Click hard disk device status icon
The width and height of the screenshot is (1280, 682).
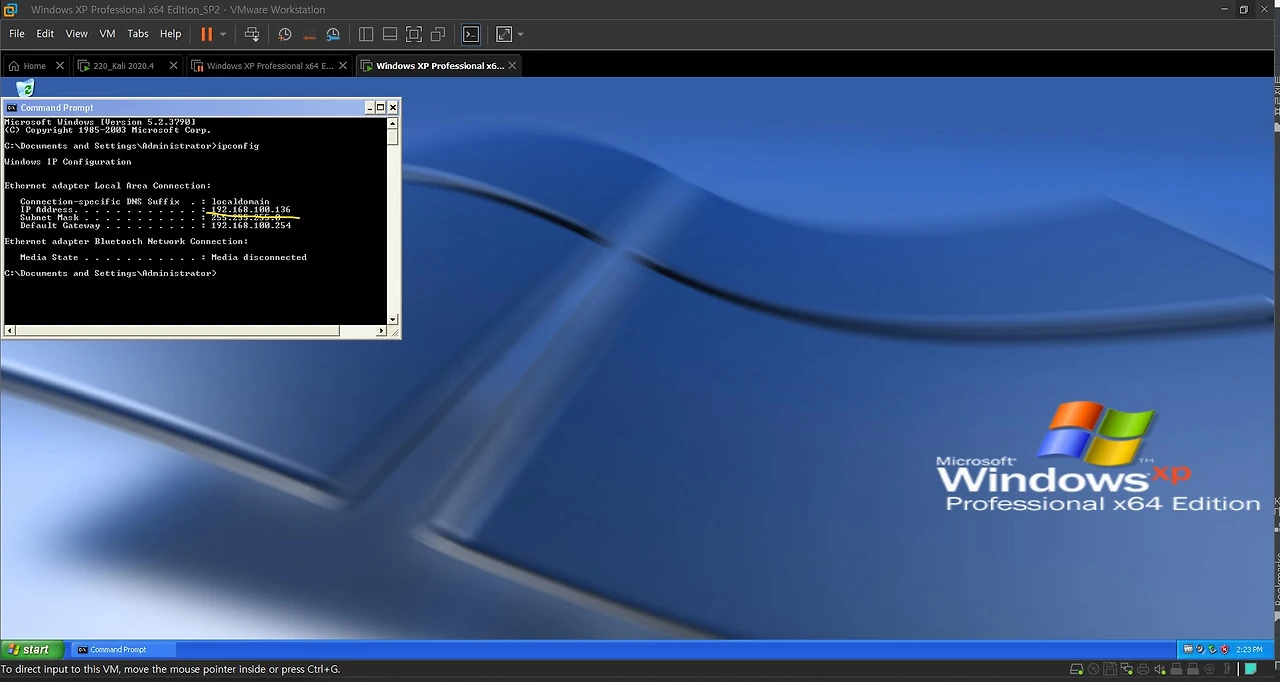point(1076,669)
